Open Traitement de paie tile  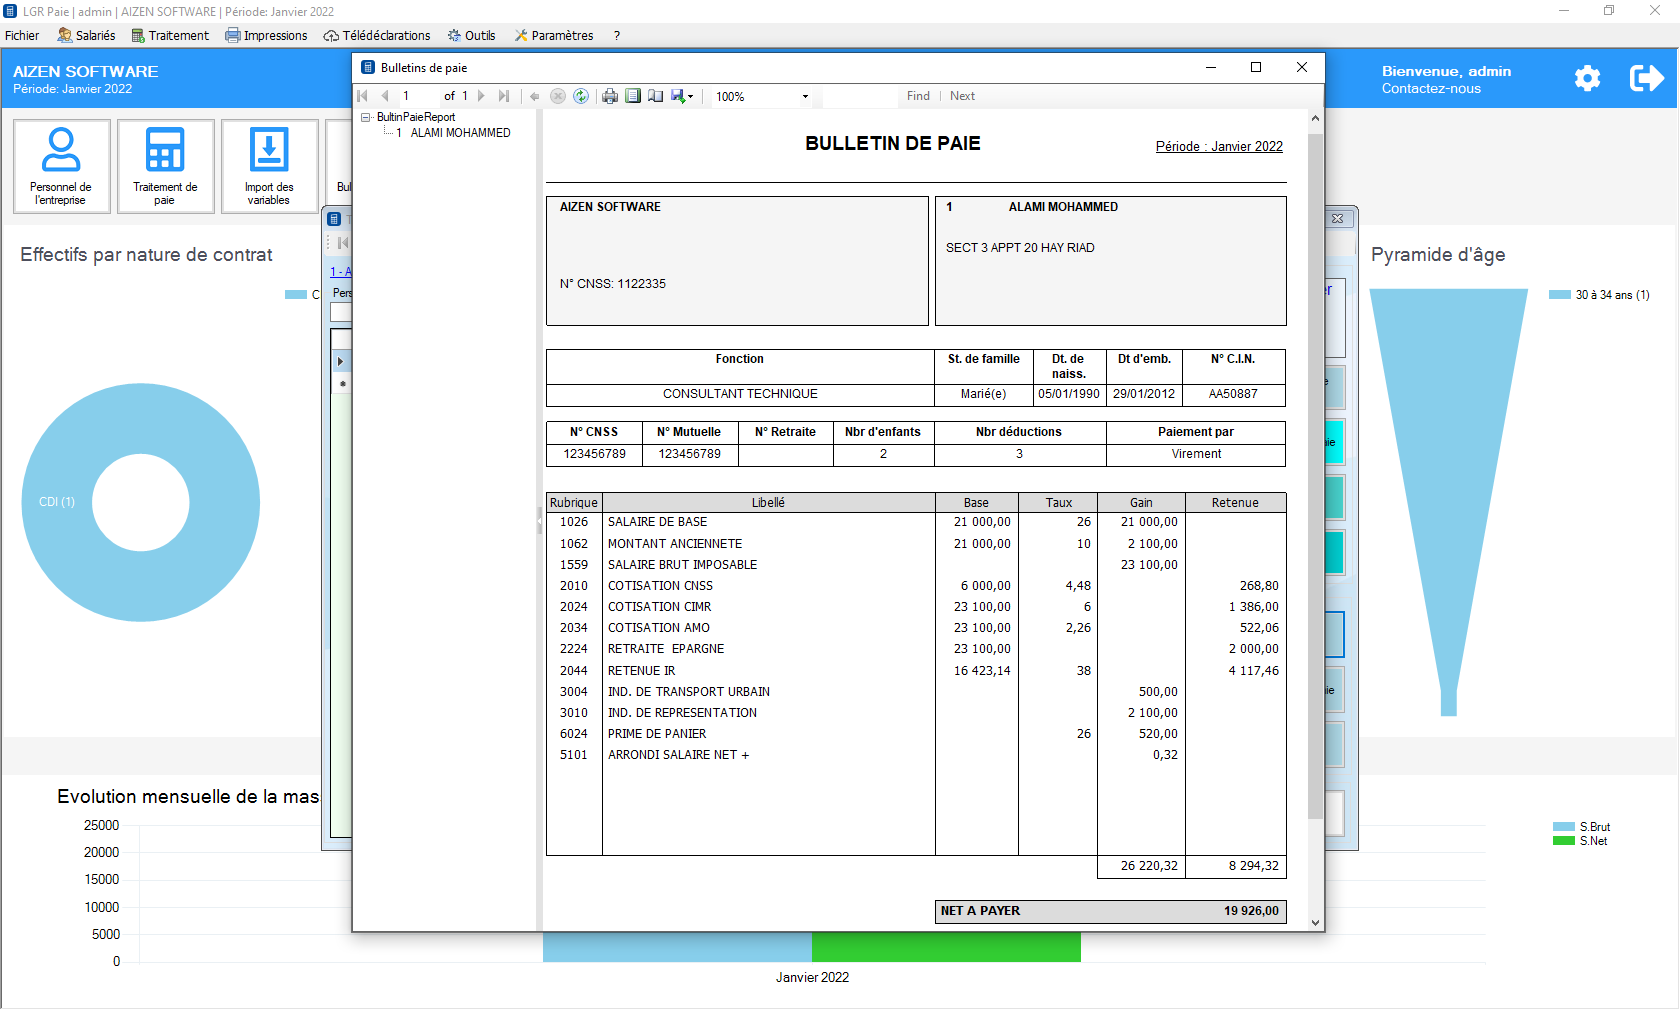(x=165, y=166)
